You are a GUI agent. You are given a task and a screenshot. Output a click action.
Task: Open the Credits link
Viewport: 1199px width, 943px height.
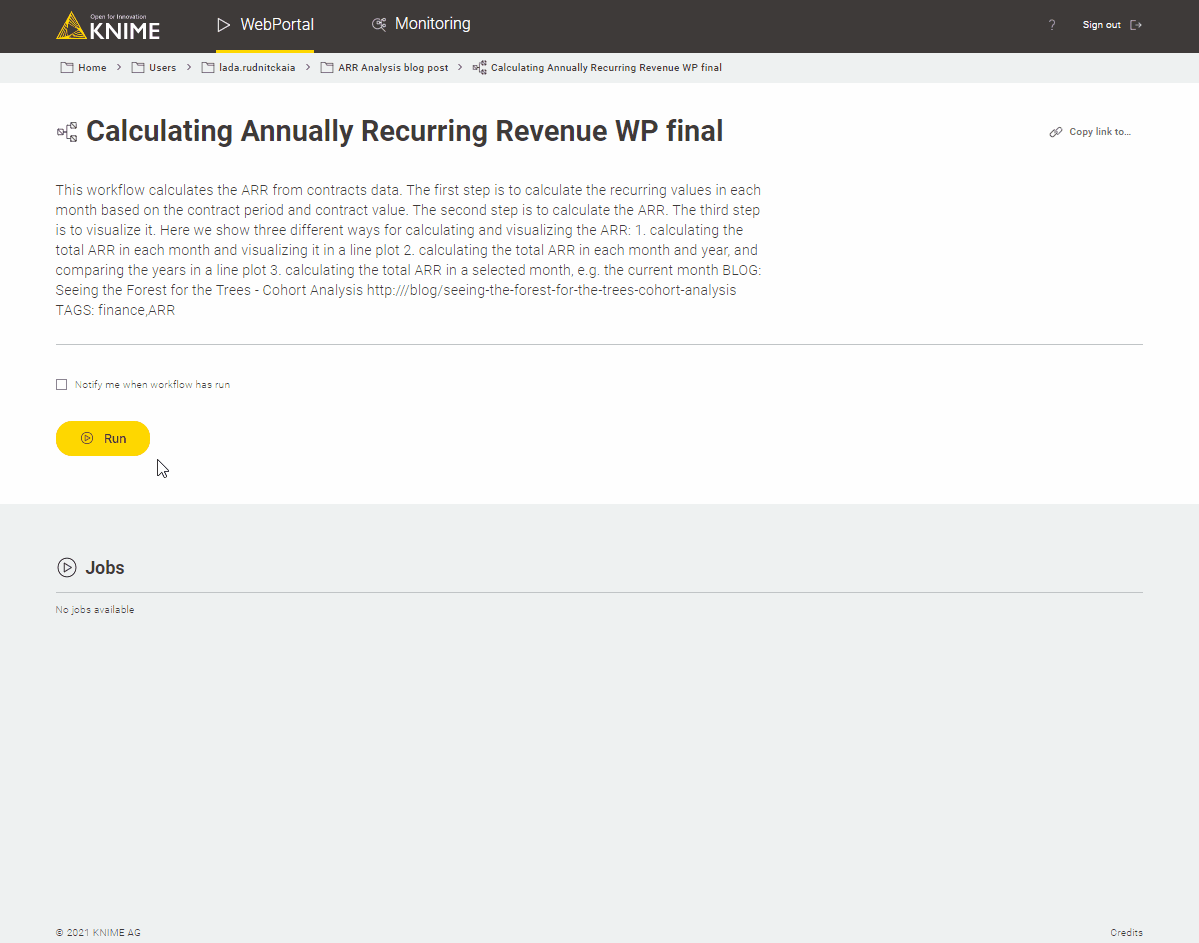[x=1126, y=932]
